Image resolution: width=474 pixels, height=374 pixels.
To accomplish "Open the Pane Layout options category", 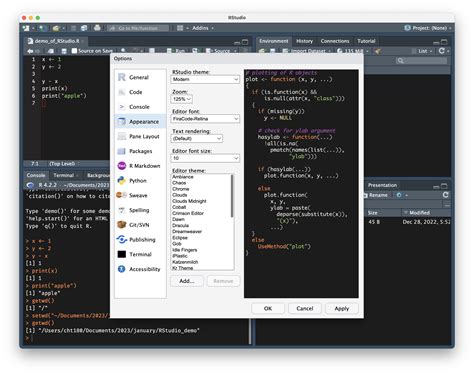I will coord(140,136).
